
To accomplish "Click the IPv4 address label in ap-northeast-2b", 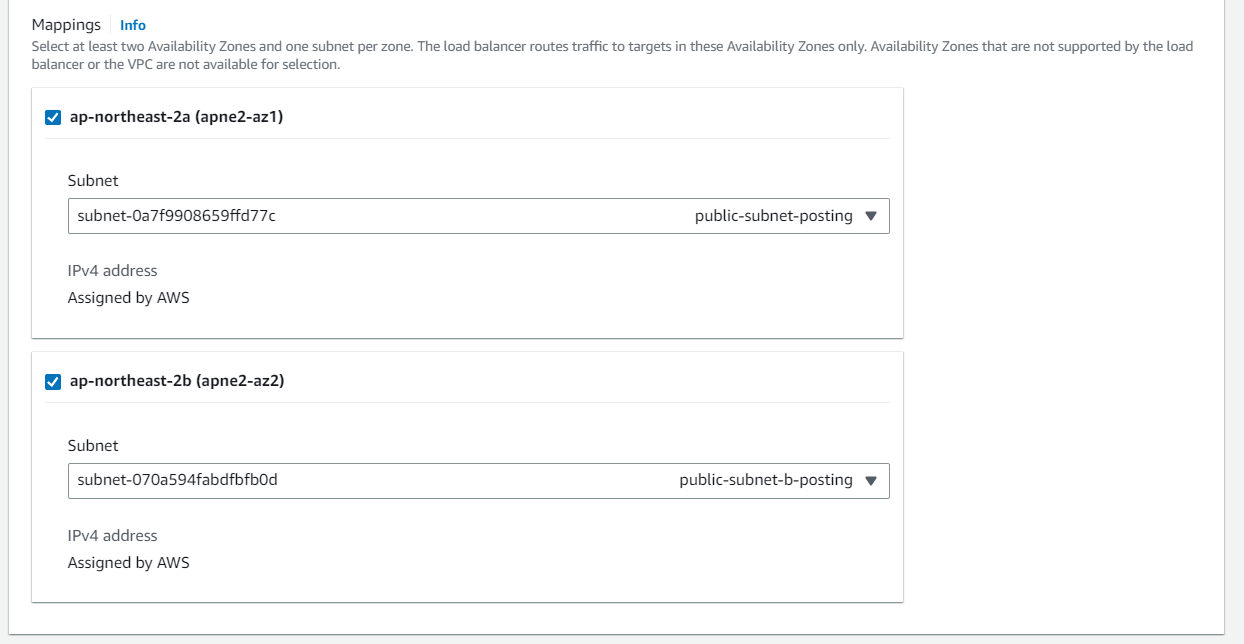I will 112,535.
